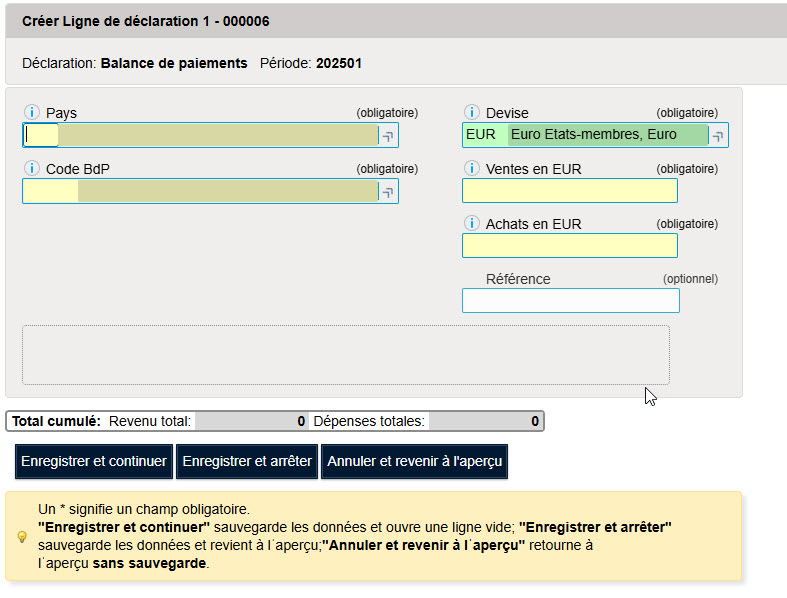Screen dimensions: 787x598
Task: Focus the Pays country code field
Action: (x=41, y=136)
